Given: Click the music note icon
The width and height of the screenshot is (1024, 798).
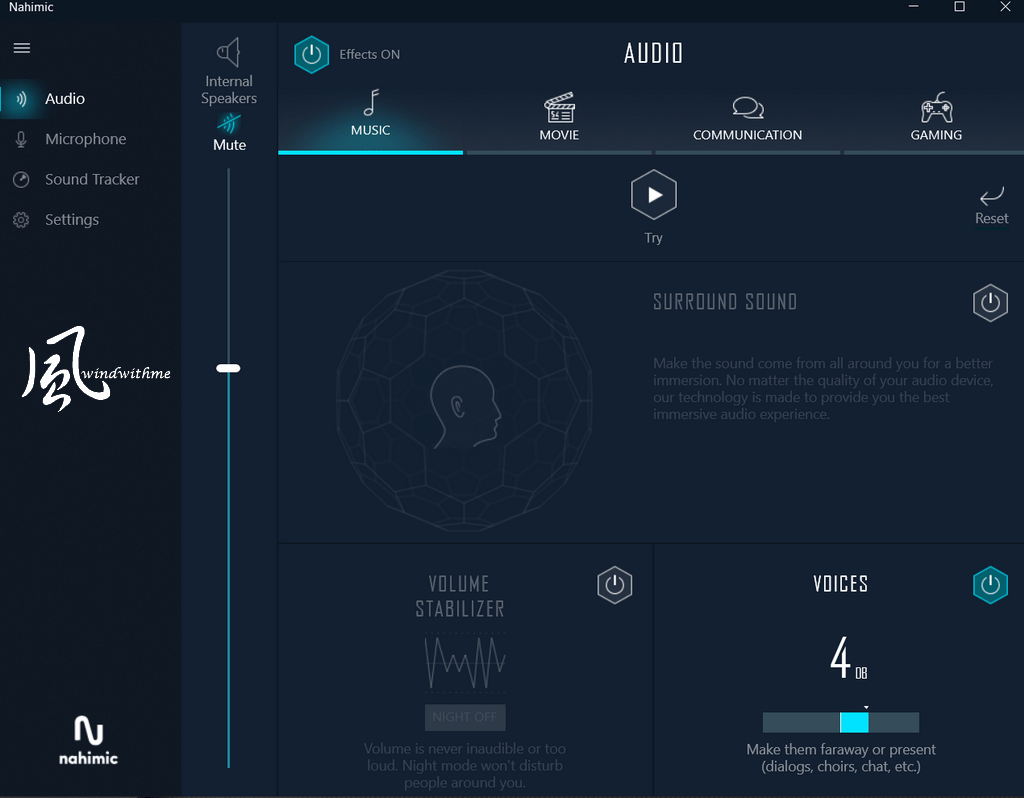Looking at the screenshot, I should click(371, 103).
